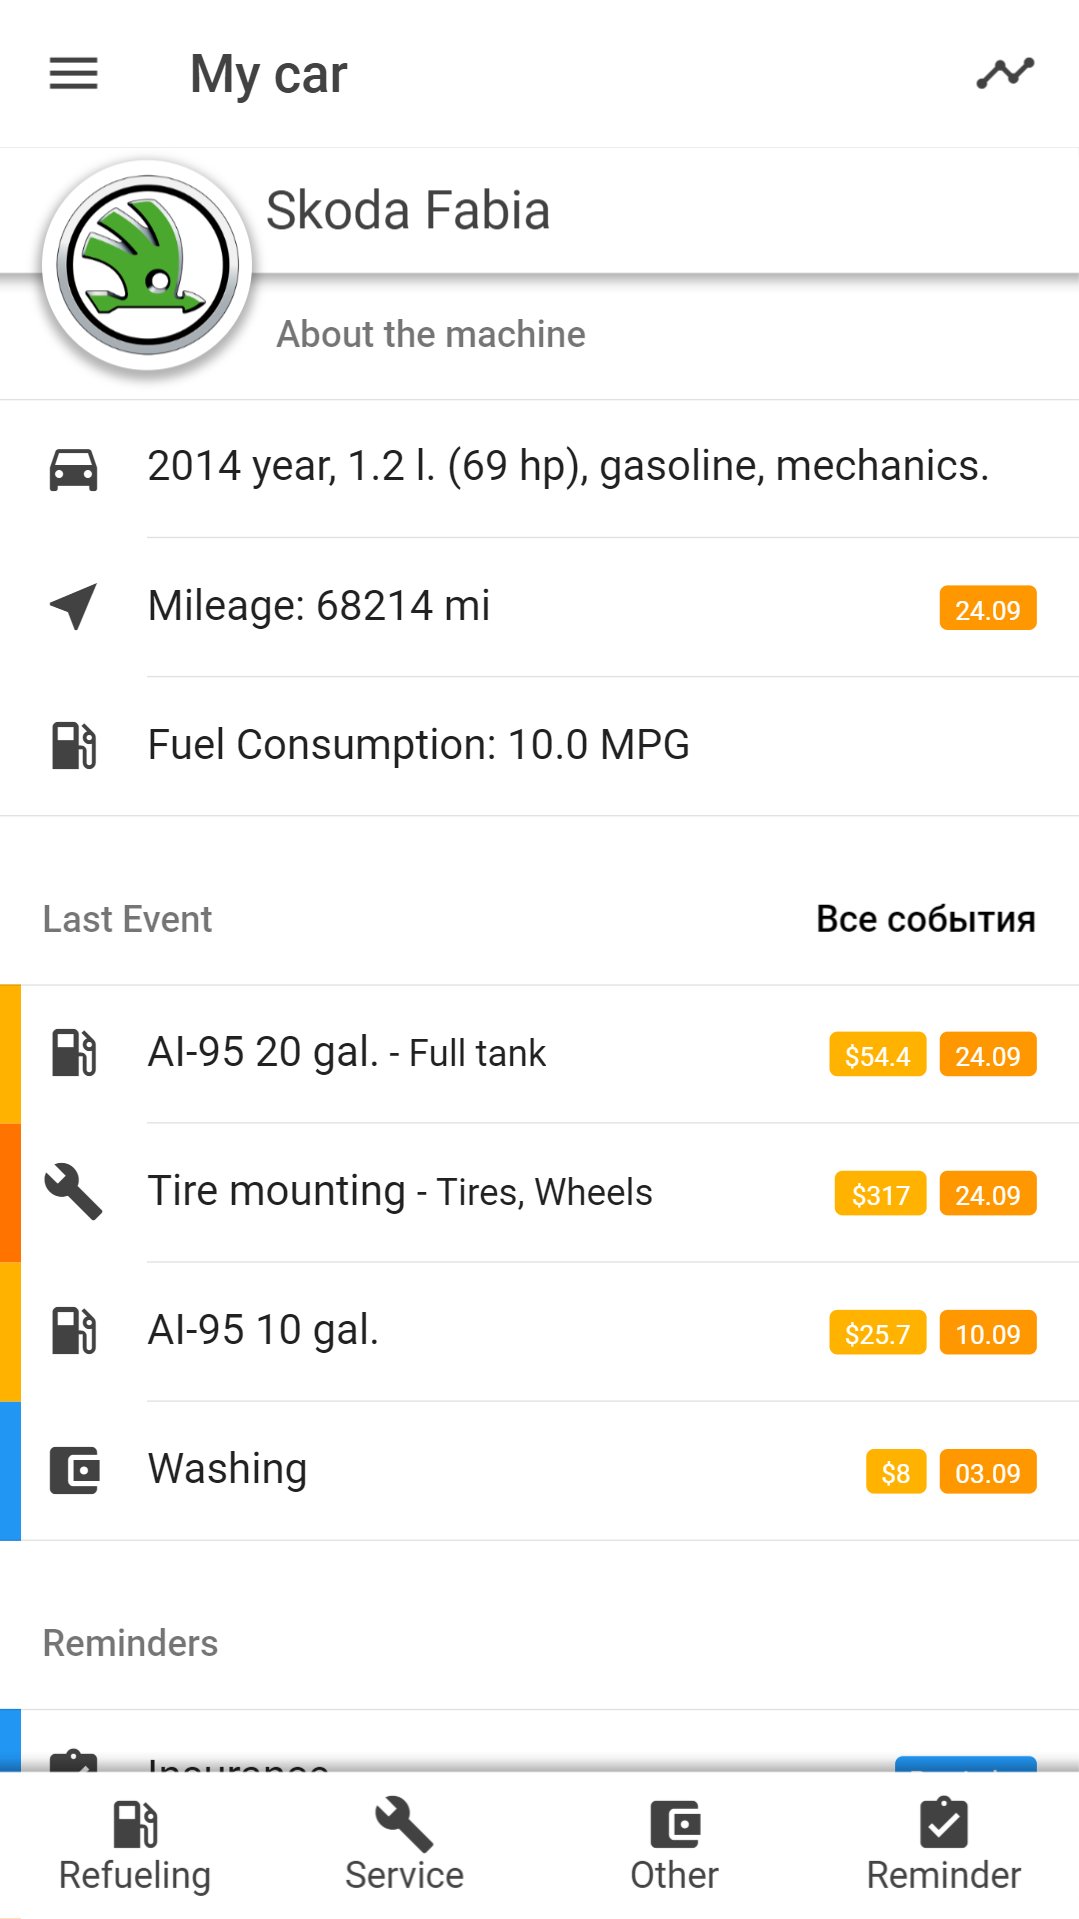The image size is (1079, 1919).
Task: Open the hamburger navigation menu
Action: pyautogui.click(x=73, y=74)
